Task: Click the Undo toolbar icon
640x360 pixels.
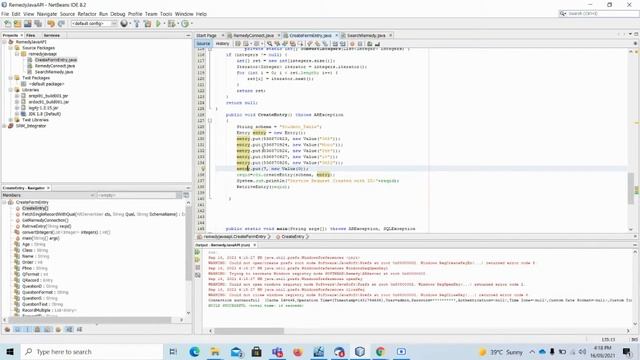Action: 51,24
